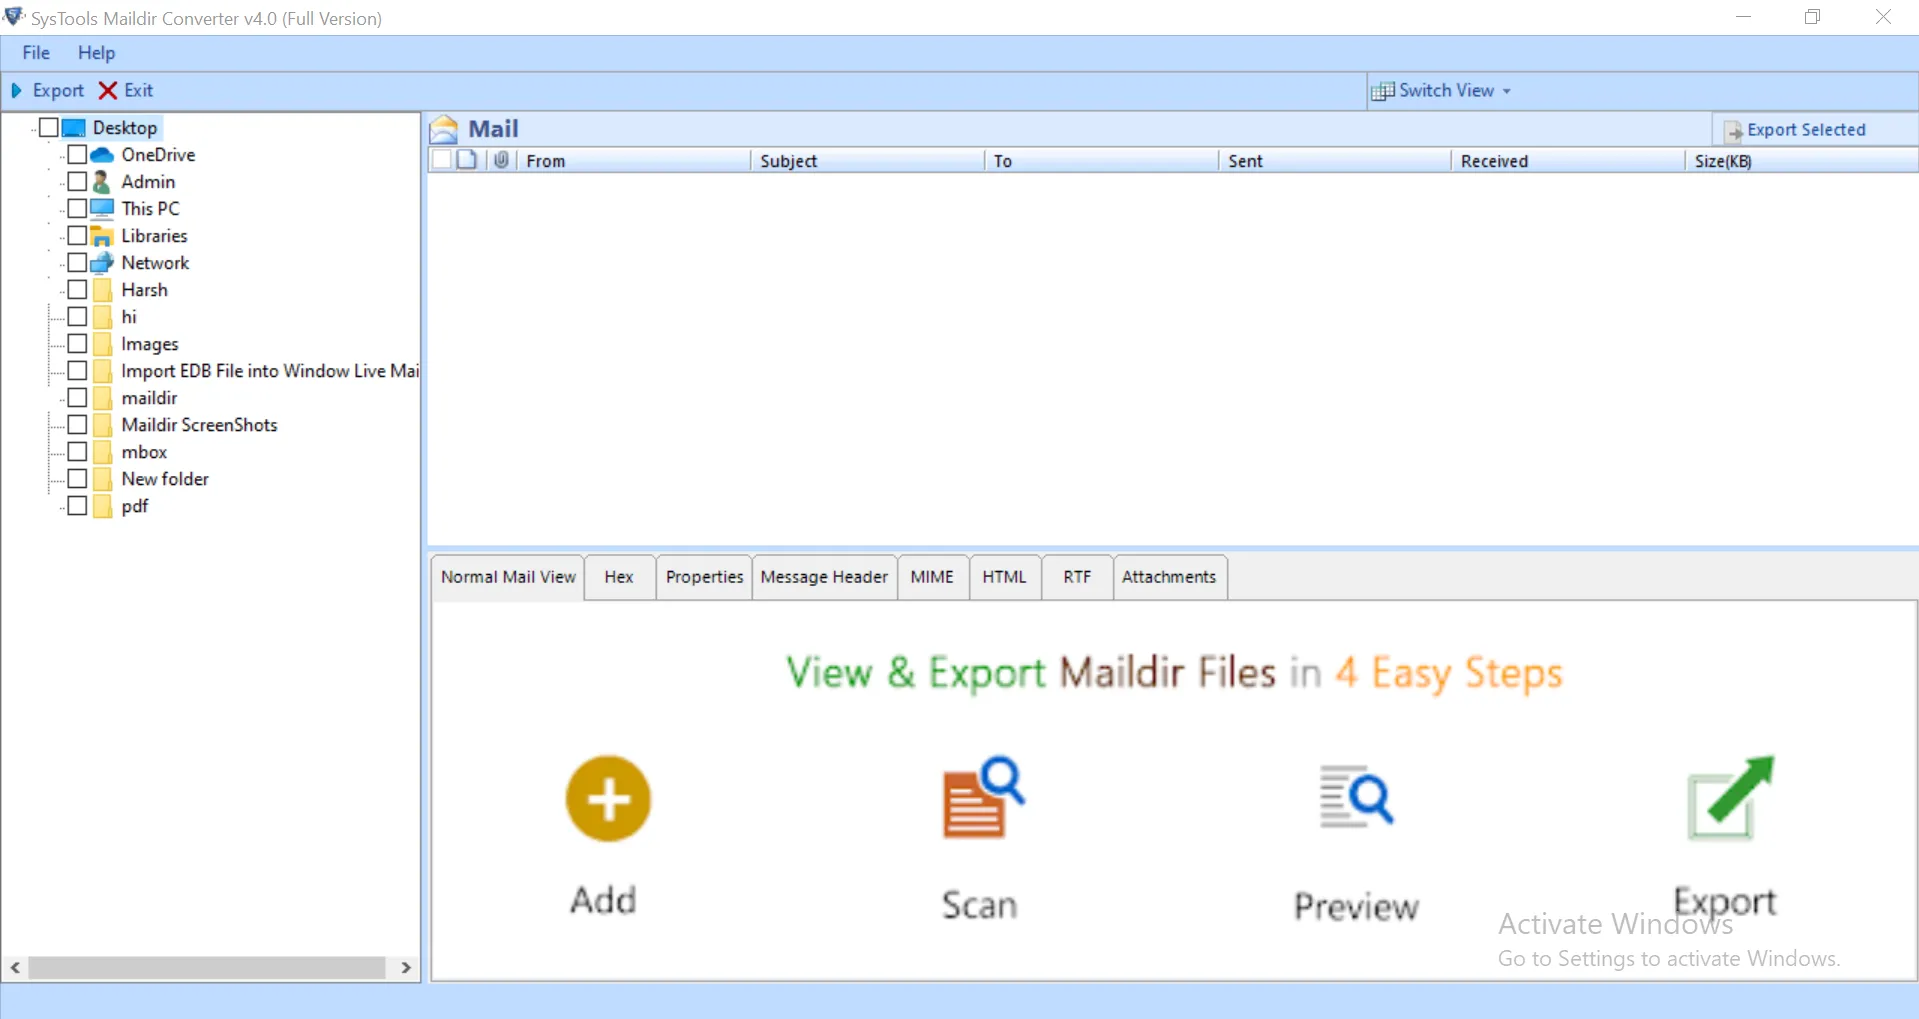Switch to the Properties tab
The height and width of the screenshot is (1019, 1919).
[704, 577]
